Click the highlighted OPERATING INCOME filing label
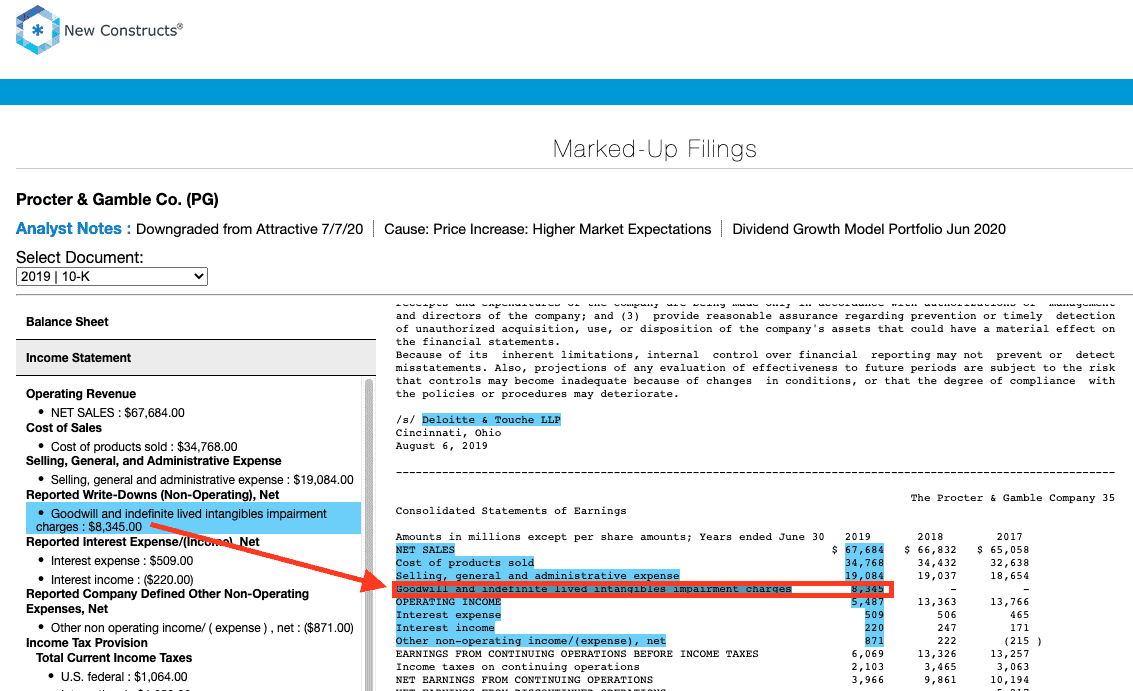Image resolution: width=1133 pixels, height=691 pixels. point(448,602)
